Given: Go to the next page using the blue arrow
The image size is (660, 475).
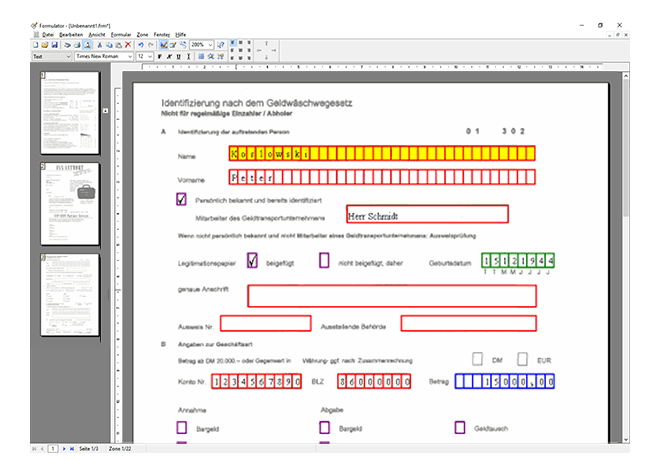Looking at the screenshot, I should pyautogui.click(x=64, y=449).
